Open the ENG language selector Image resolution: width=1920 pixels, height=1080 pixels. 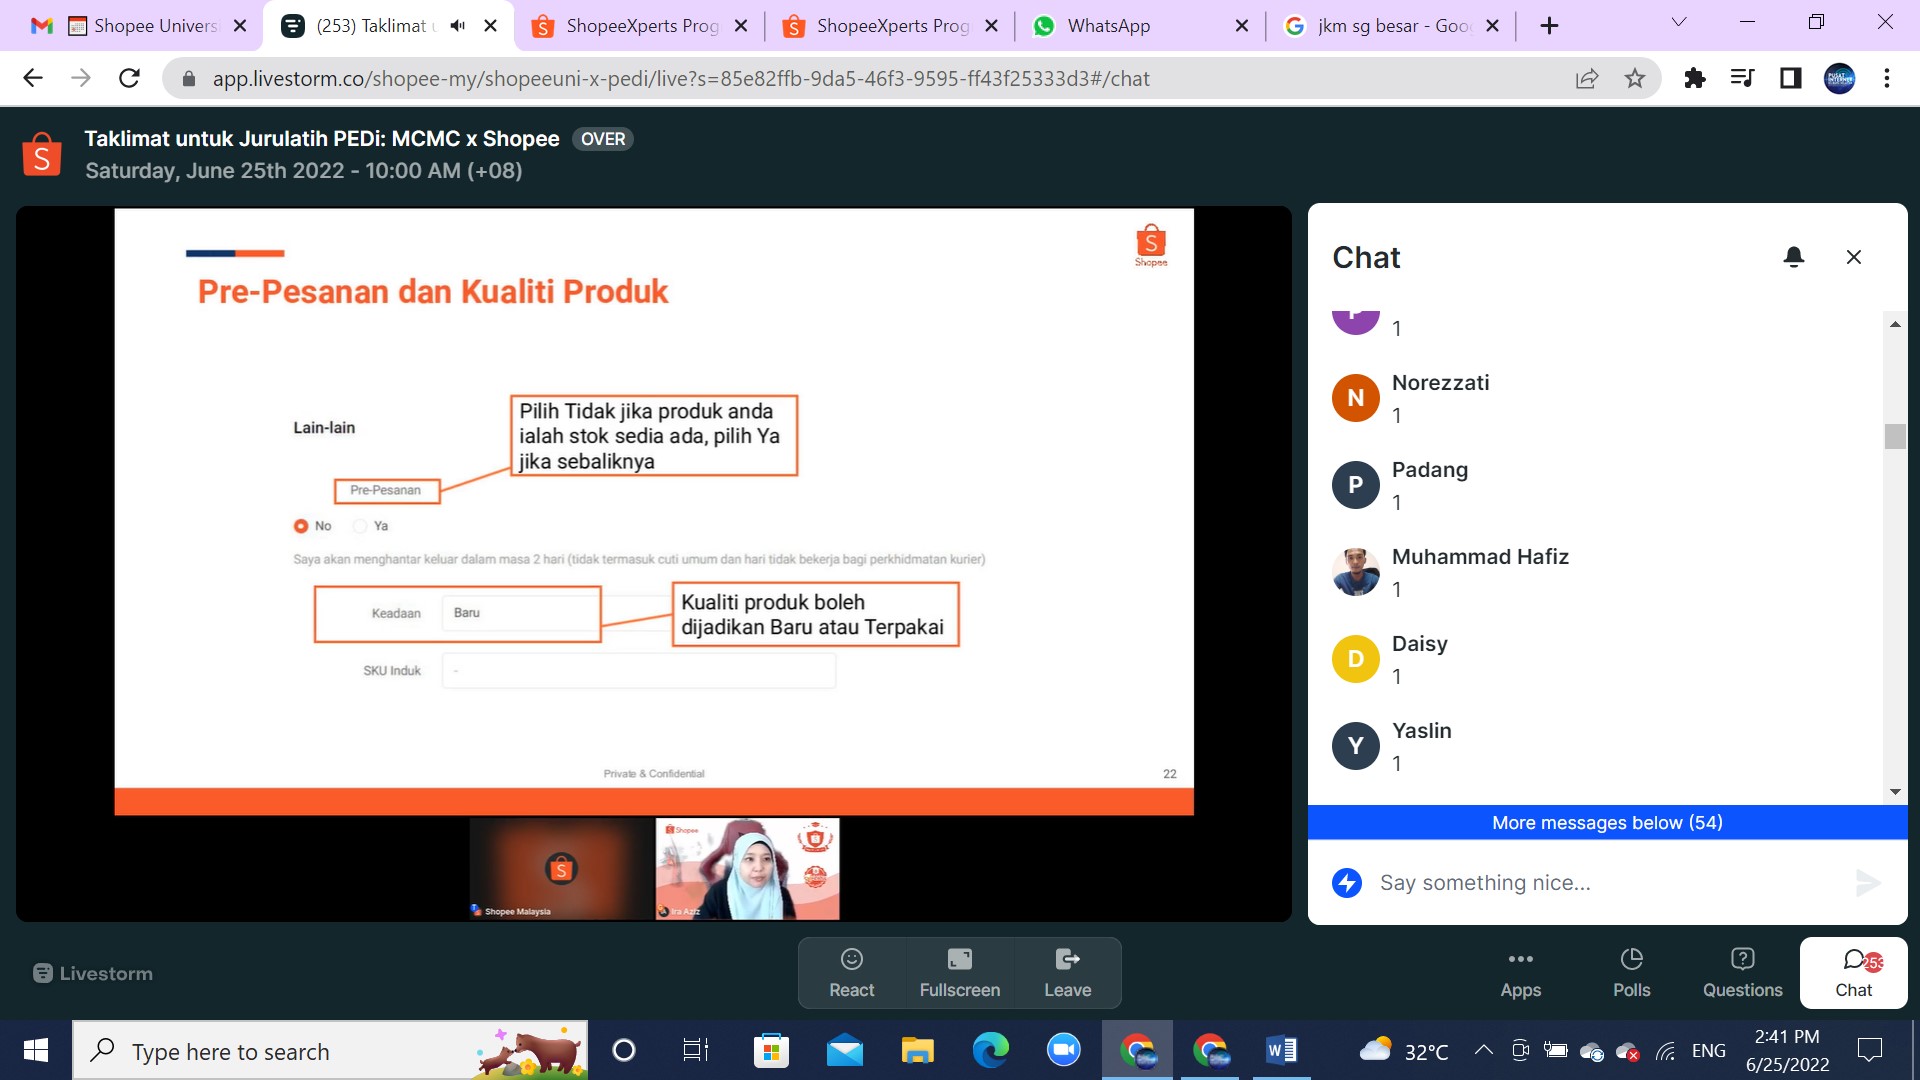tap(1709, 1050)
